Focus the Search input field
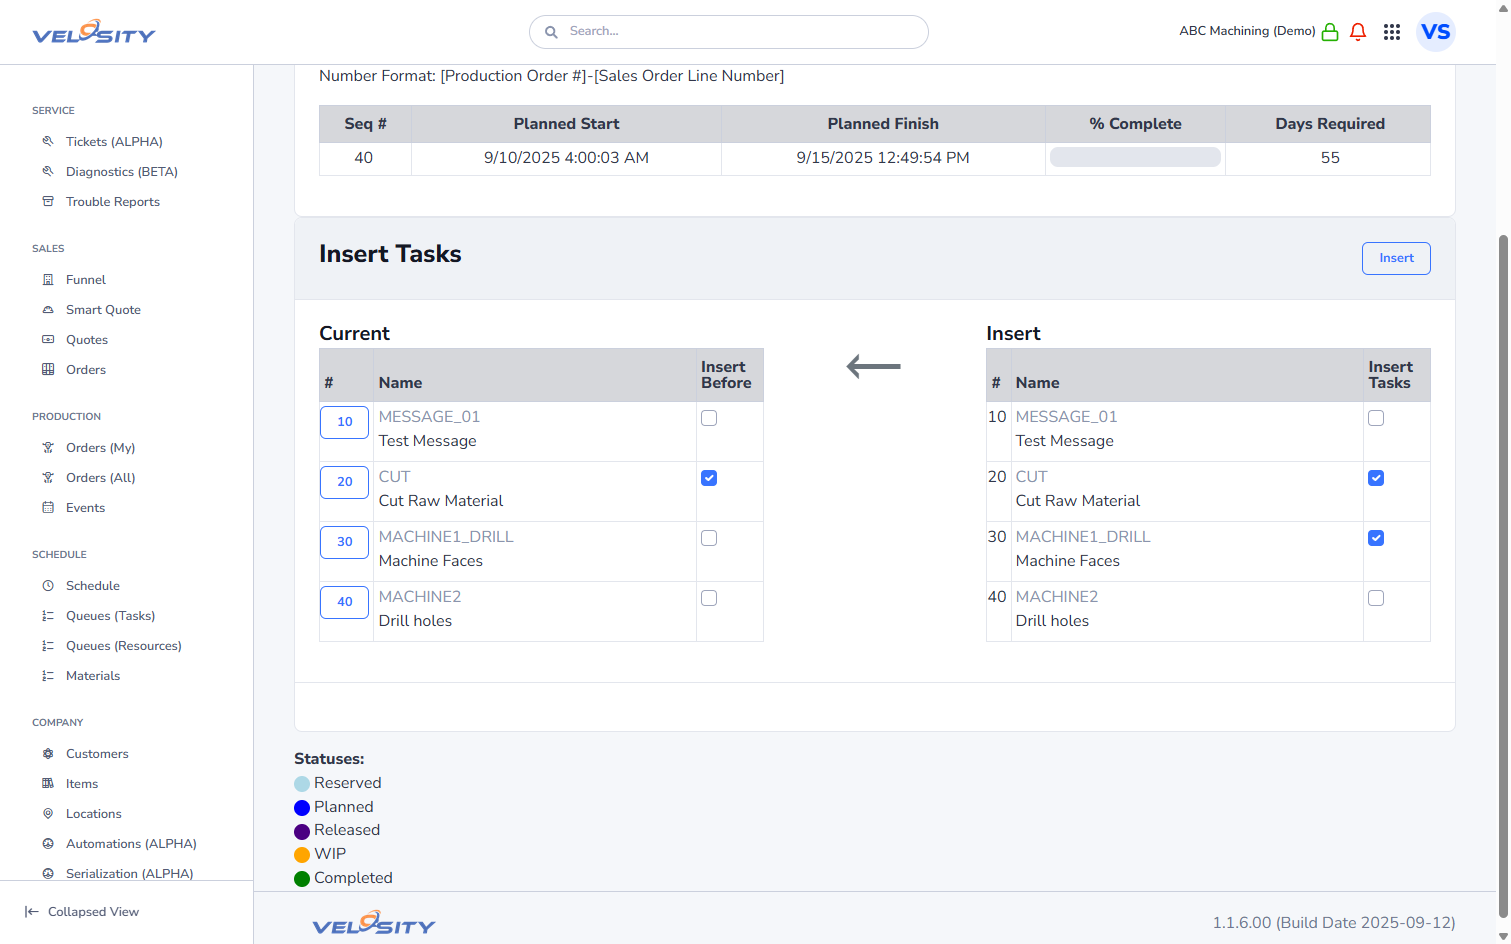This screenshot has width=1511, height=944. [740, 32]
